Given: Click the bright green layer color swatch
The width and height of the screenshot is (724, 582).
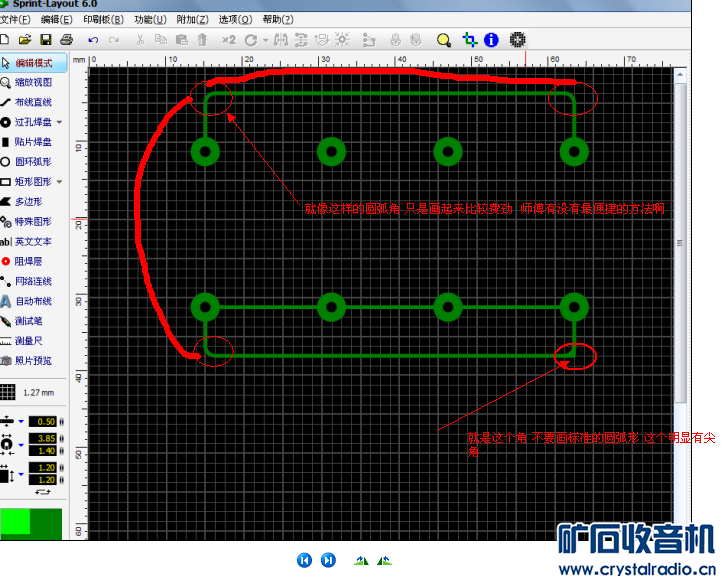Looking at the screenshot, I should pyautogui.click(x=15, y=523).
